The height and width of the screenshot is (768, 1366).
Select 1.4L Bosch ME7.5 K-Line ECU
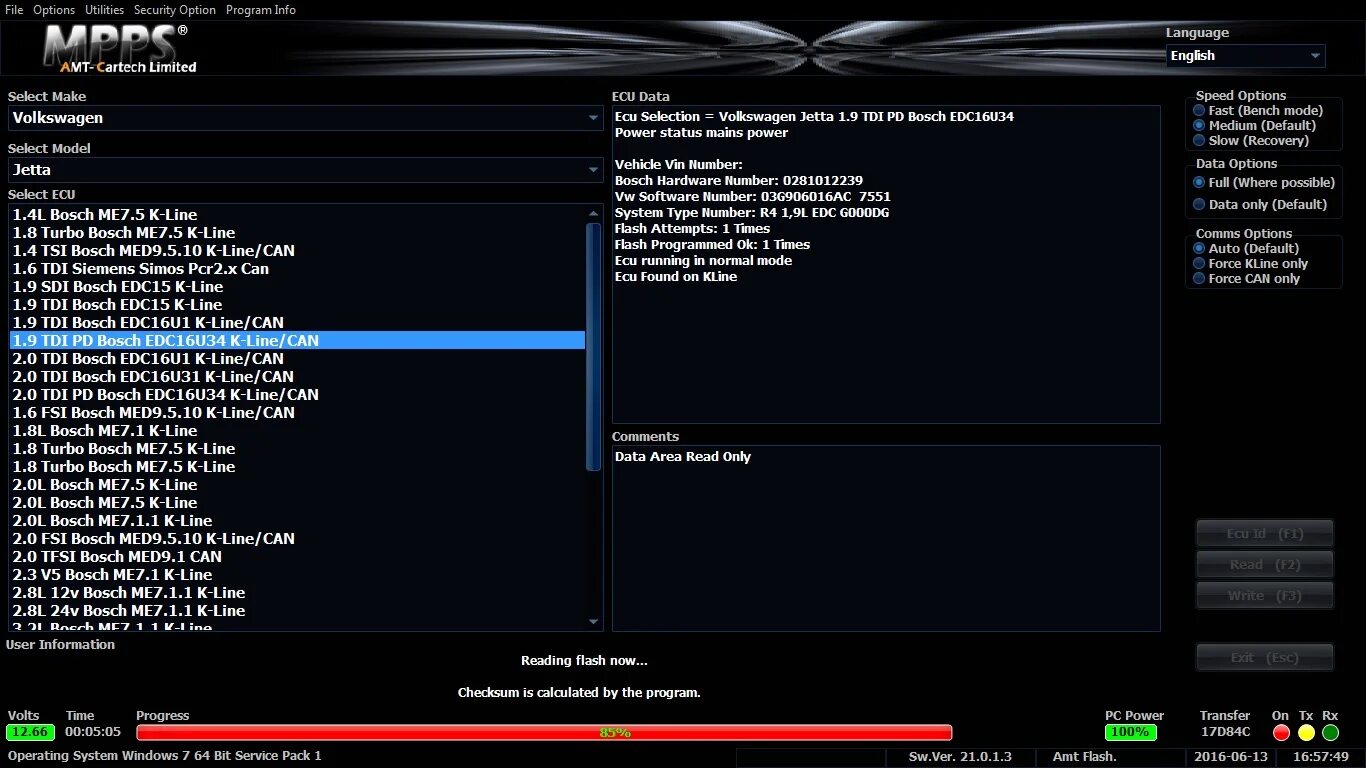tap(297, 215)
